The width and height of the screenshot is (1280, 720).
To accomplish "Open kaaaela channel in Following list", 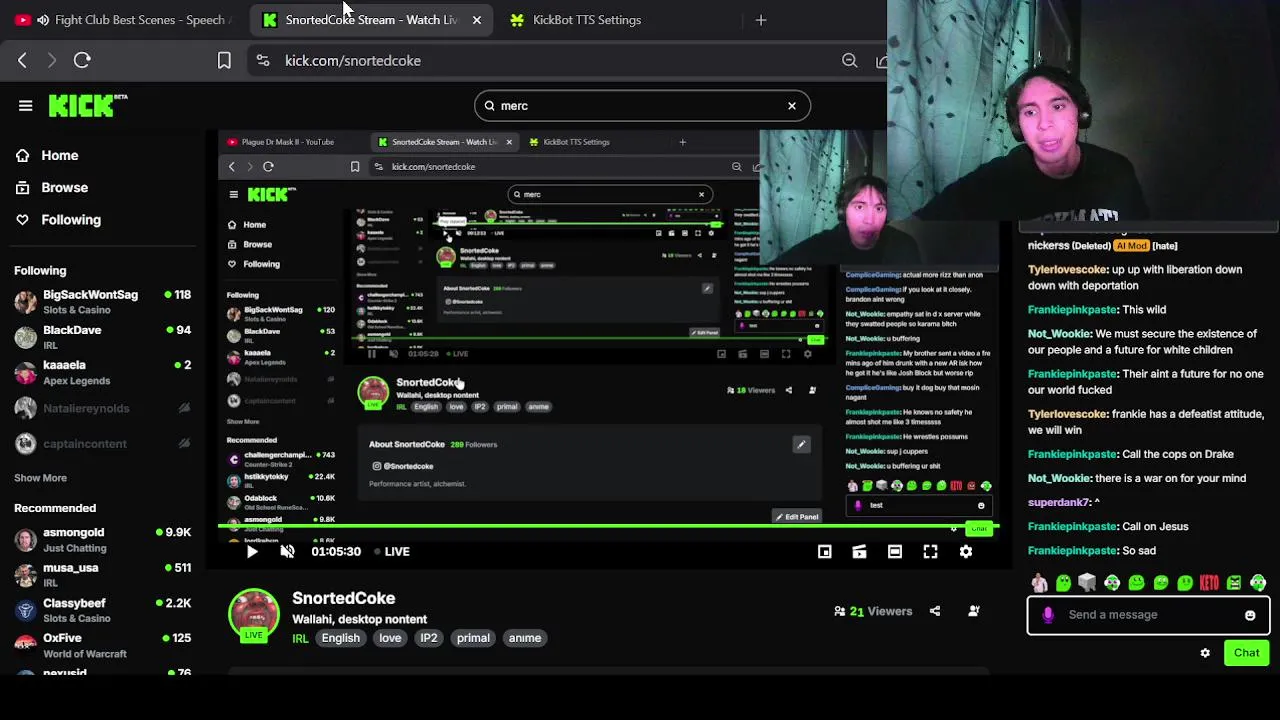I will point(102,372).
